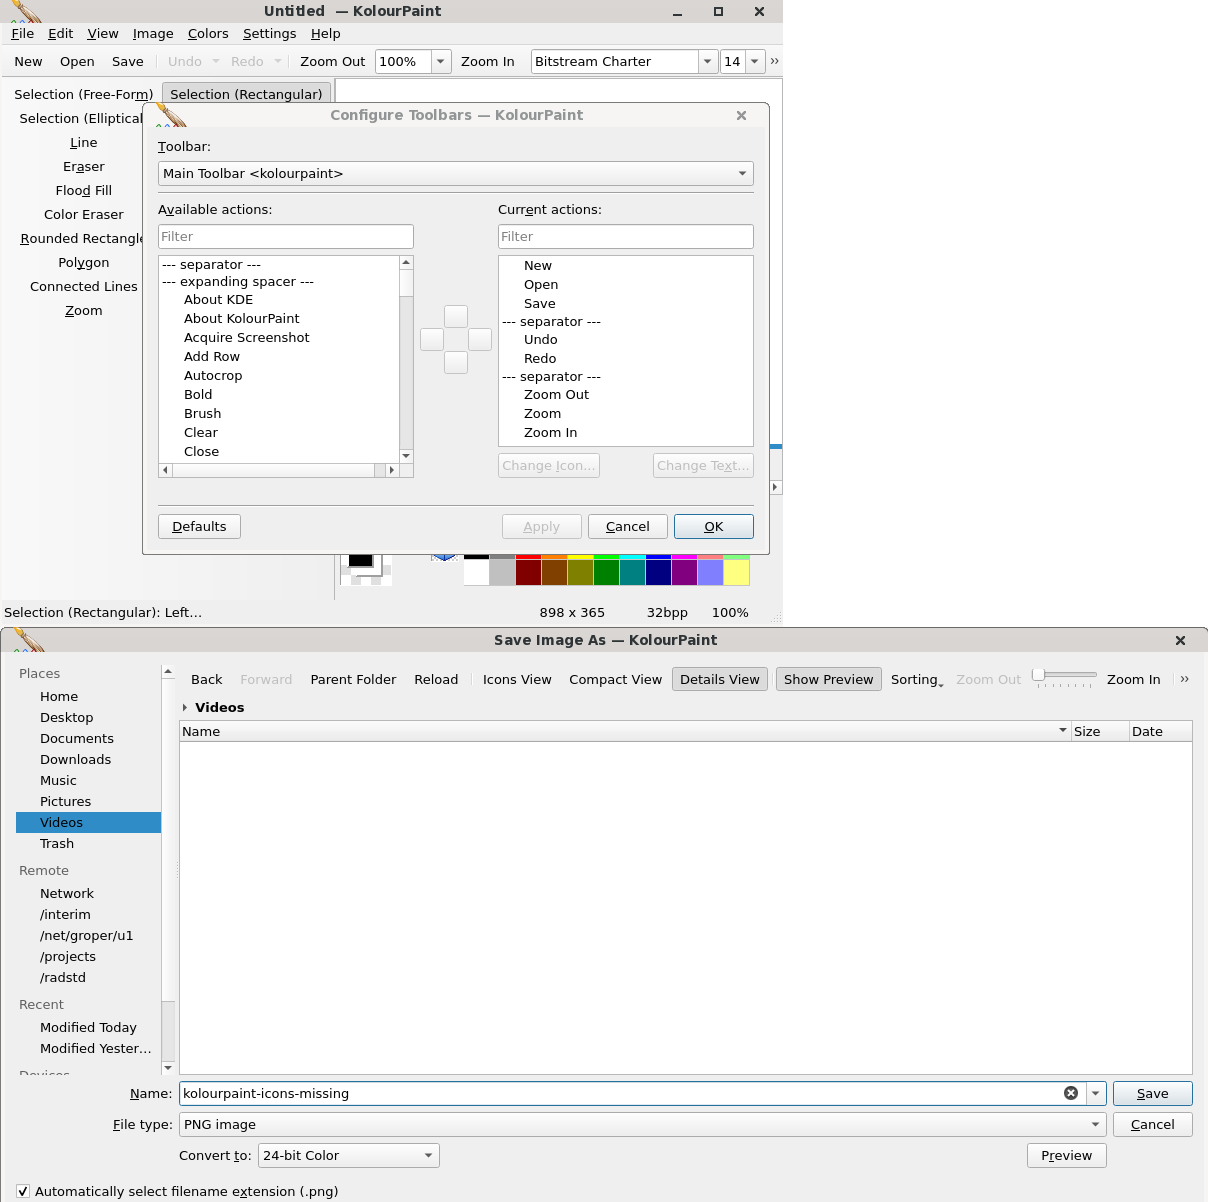Switch file list to Compact View
1208x1202 pixels.
coord(616,679)
